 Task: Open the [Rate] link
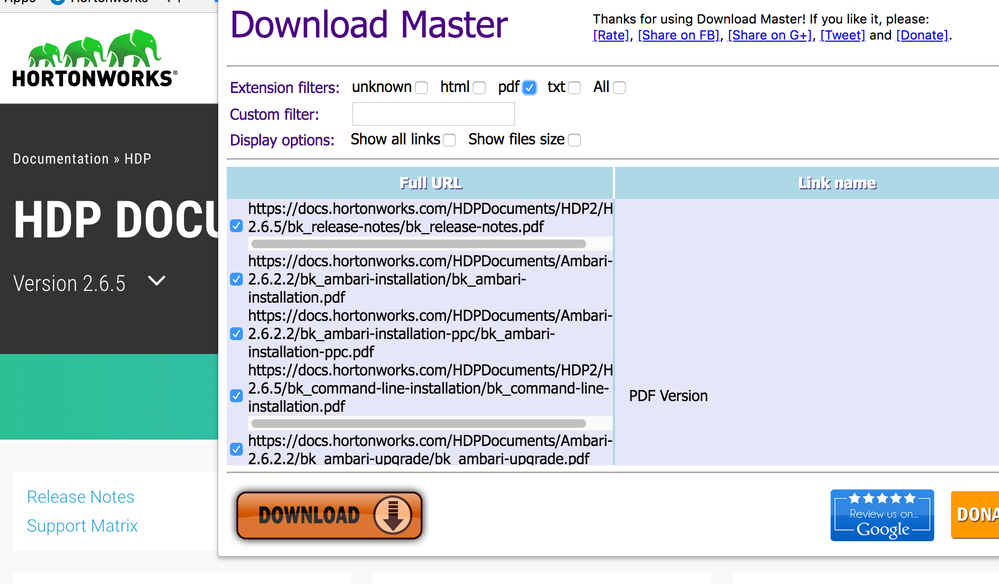[x=610, y=36]
